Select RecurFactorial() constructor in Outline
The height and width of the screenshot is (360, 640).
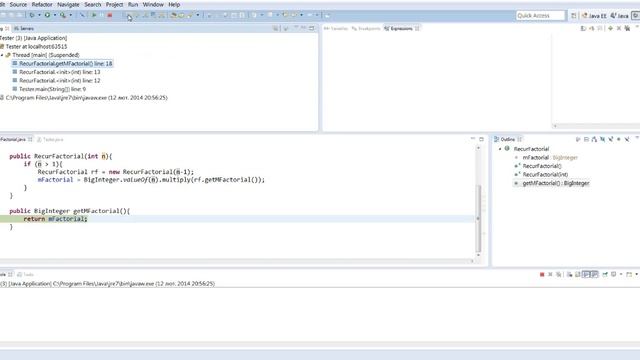(x=538, y=166)
